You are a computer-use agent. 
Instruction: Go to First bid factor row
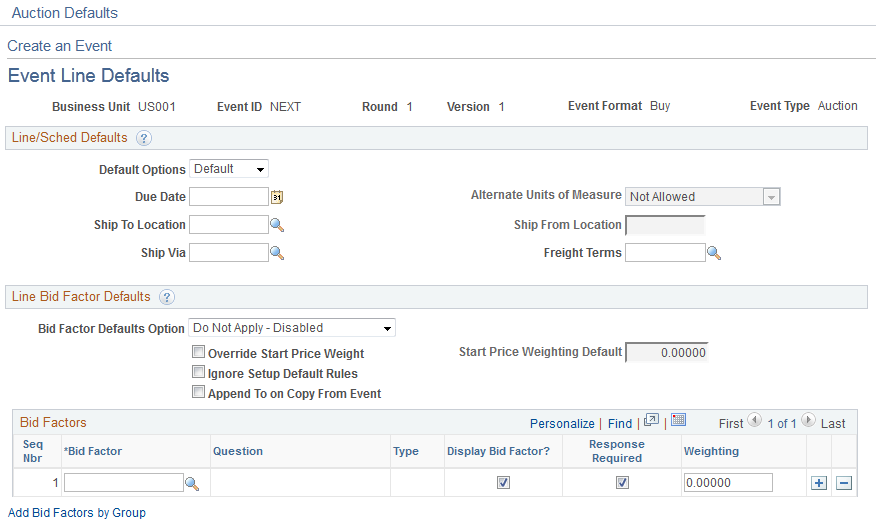731,424
